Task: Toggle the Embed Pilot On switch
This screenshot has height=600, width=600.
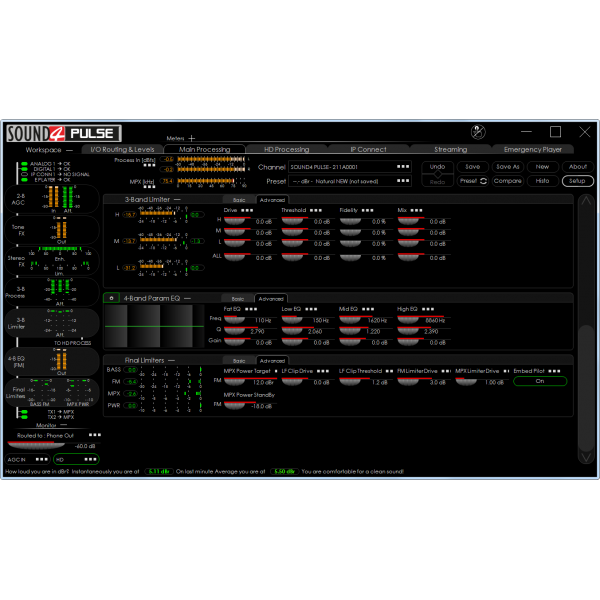Action: pyautogui.click(x=540, y=381)
